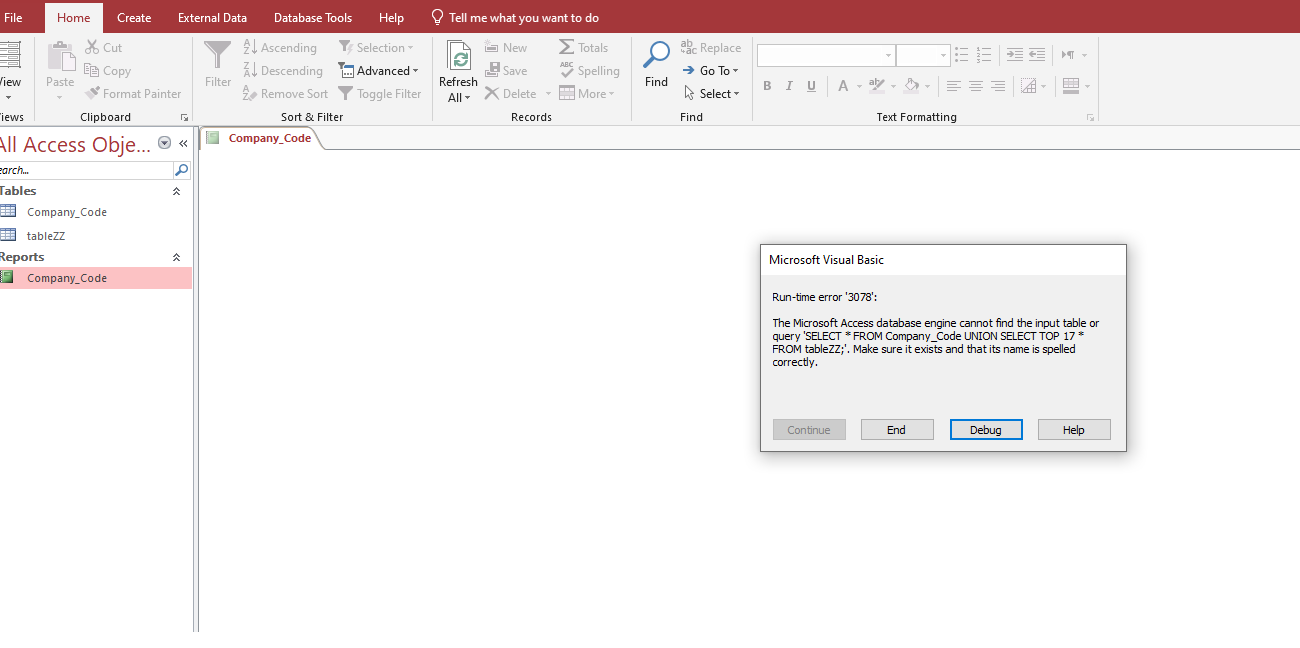Collapse the Tables group in navigation pane
Screen dimensions: 1300x648
(x=177, y=191)
